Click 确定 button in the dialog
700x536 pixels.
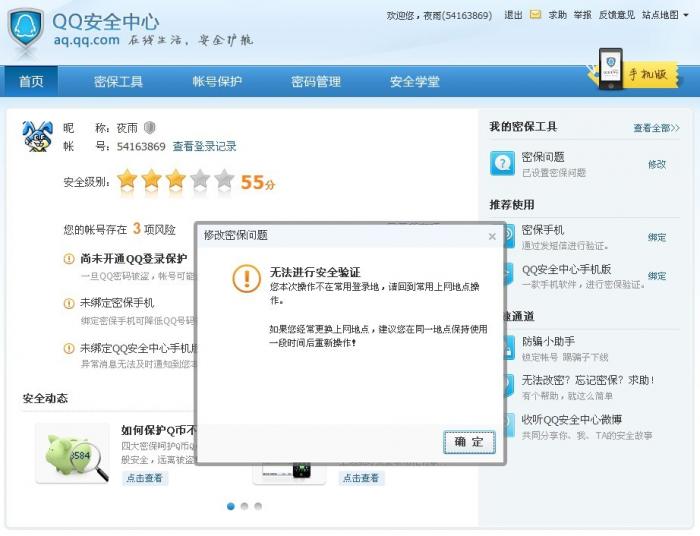coord(469,442)
